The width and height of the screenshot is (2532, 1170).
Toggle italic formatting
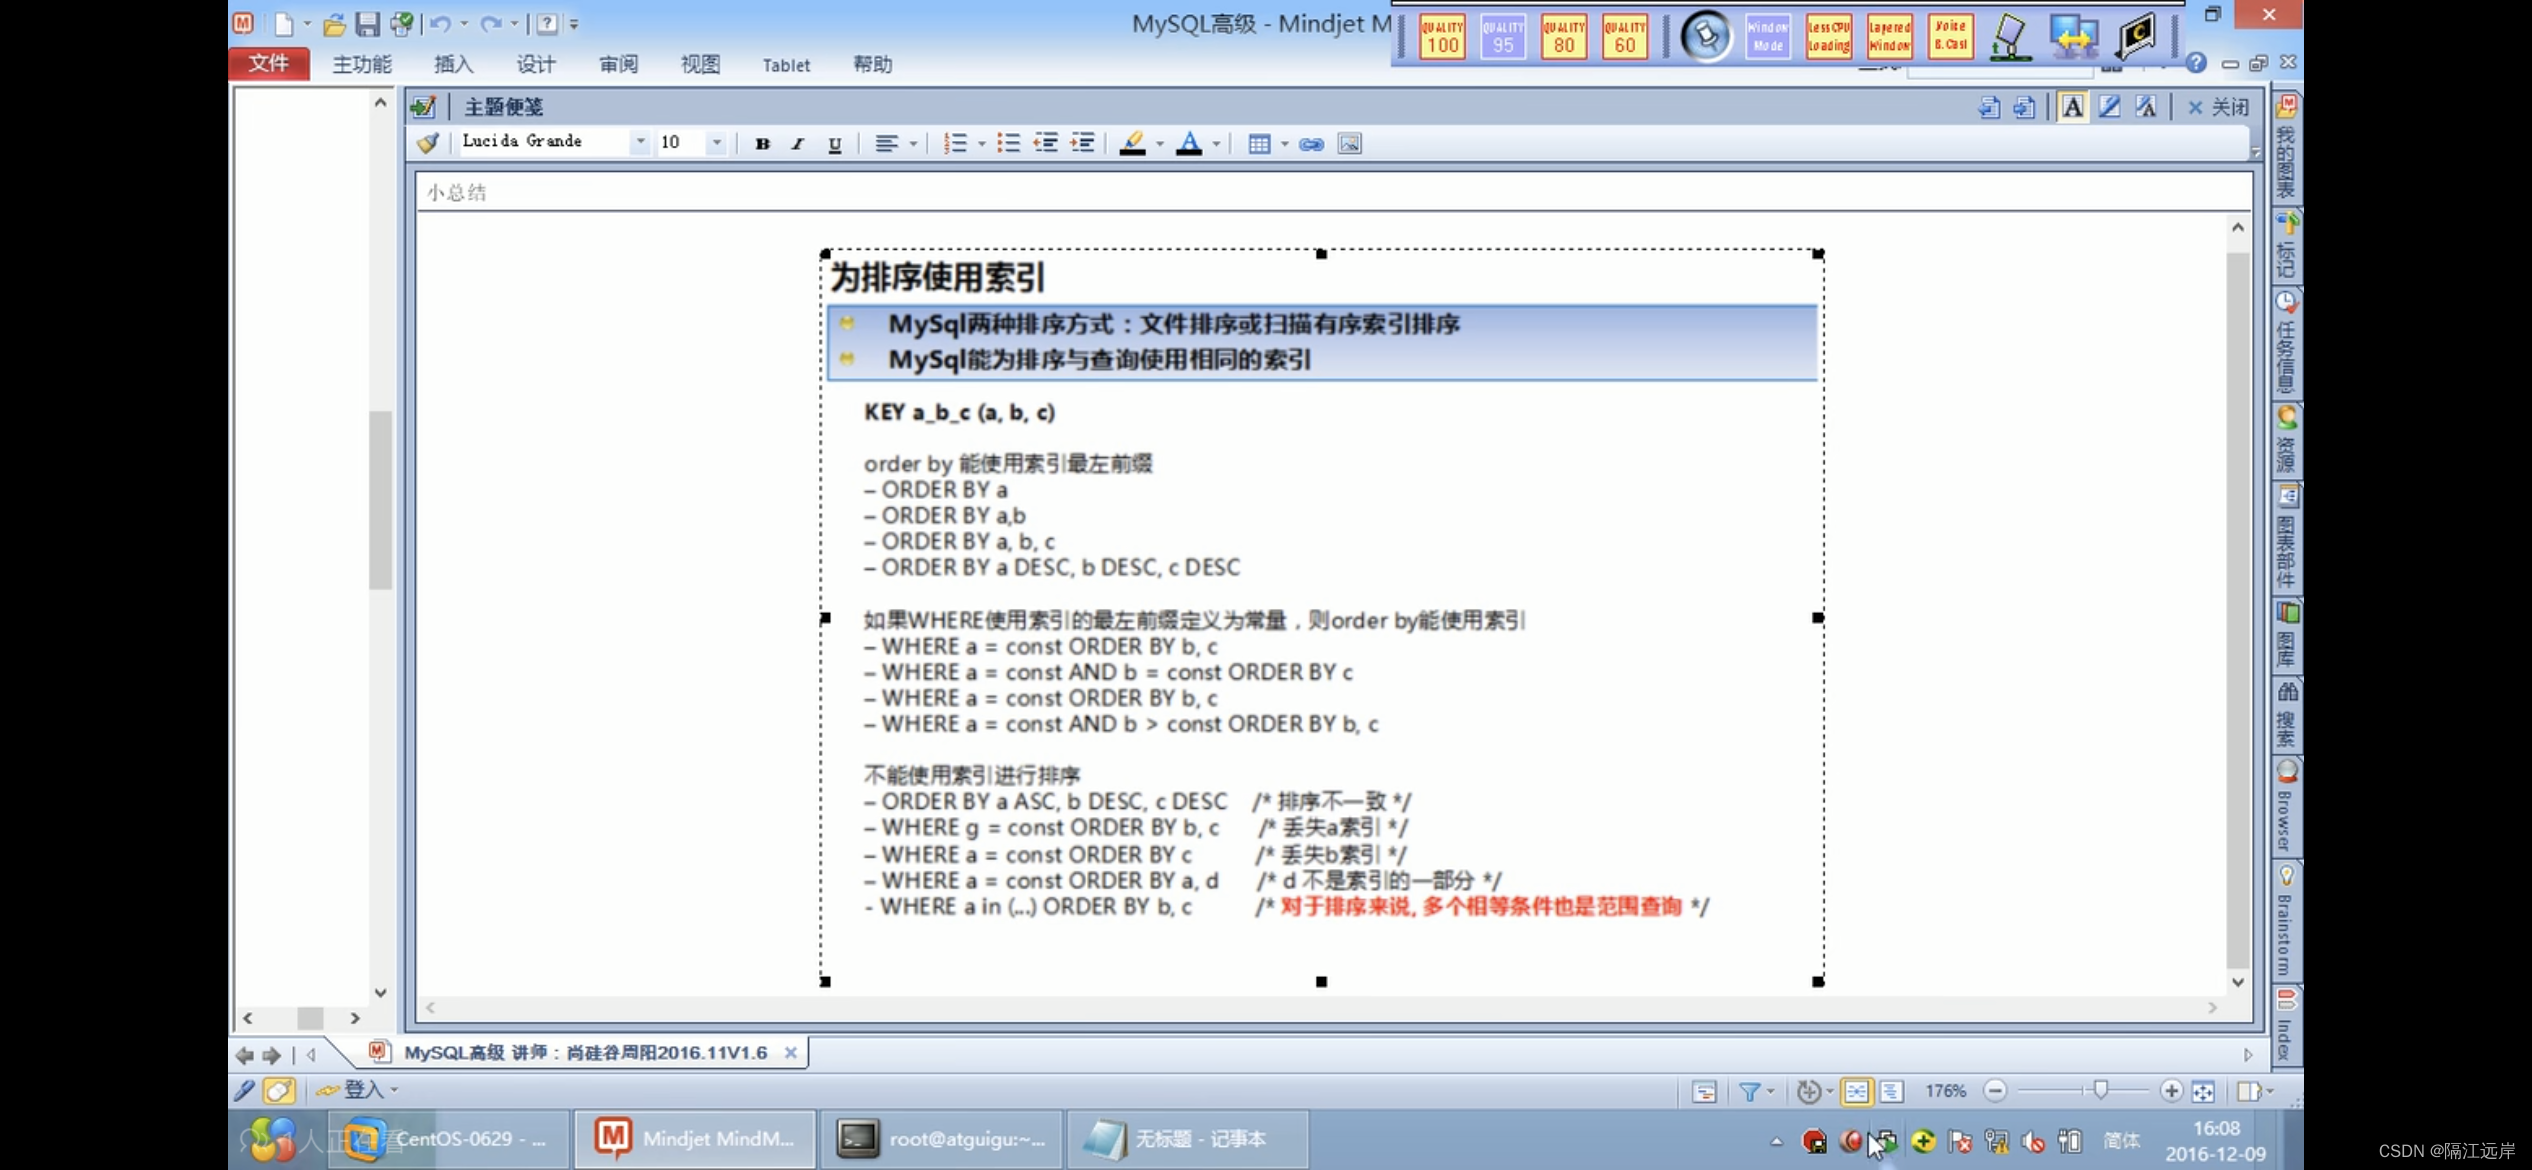coord(798,143)
